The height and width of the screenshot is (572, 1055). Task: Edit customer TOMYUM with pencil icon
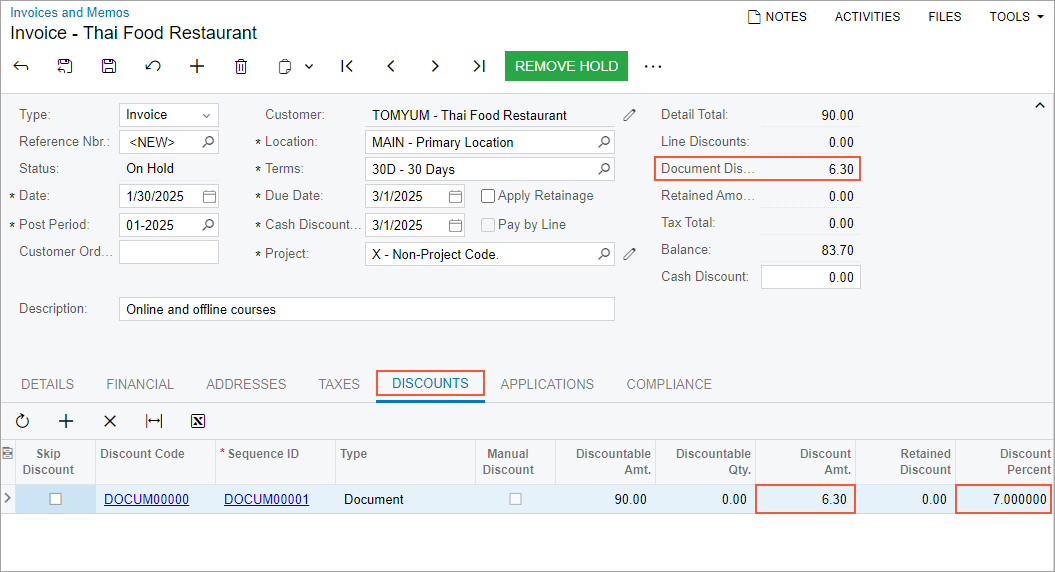click(x=629, y=115)
